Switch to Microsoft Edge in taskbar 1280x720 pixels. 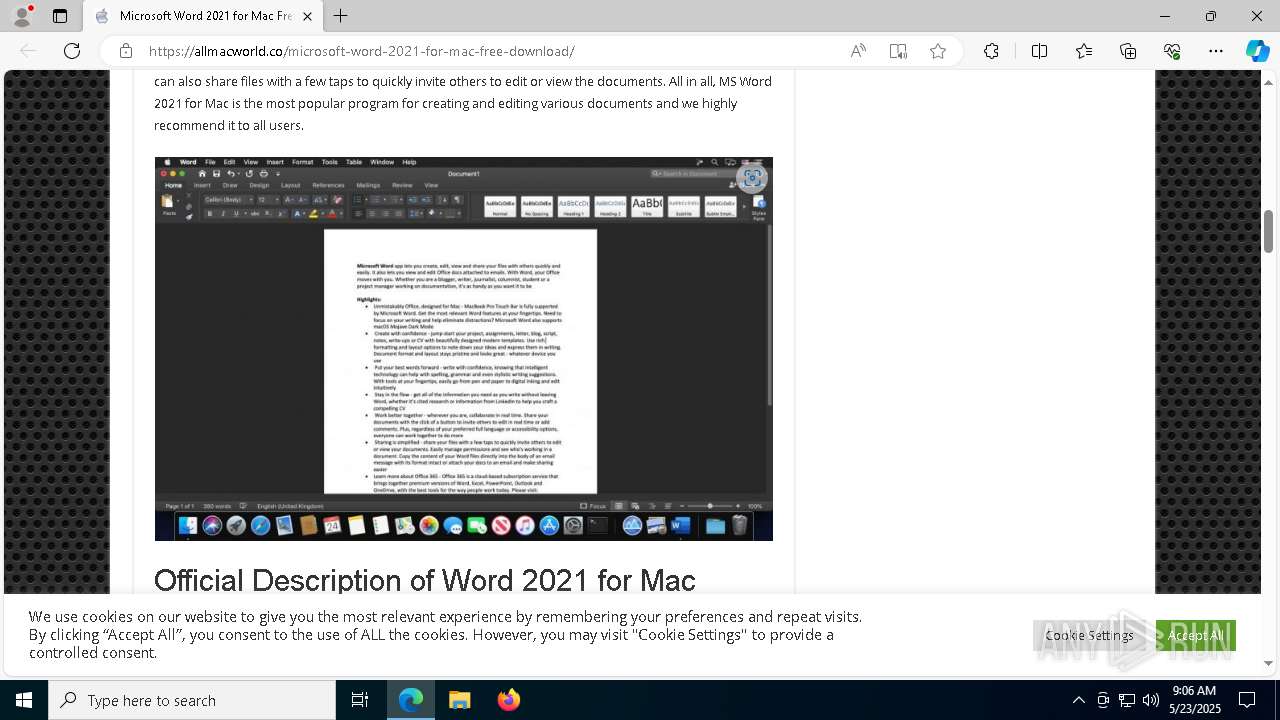click(411, 700)
